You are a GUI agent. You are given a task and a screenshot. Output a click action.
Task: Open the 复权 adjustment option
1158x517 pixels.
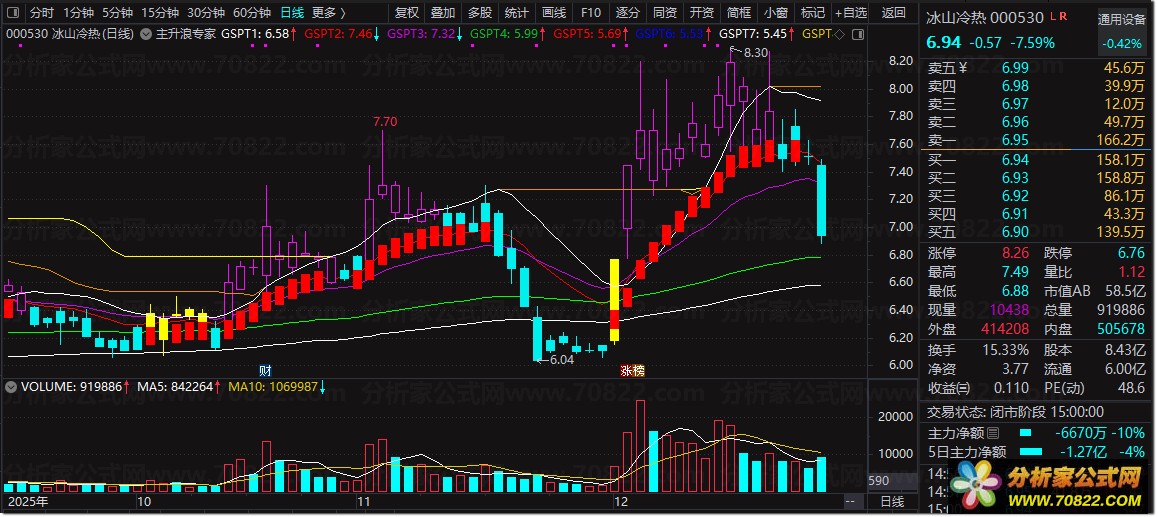pyautogui.click(x=407, y=13)
